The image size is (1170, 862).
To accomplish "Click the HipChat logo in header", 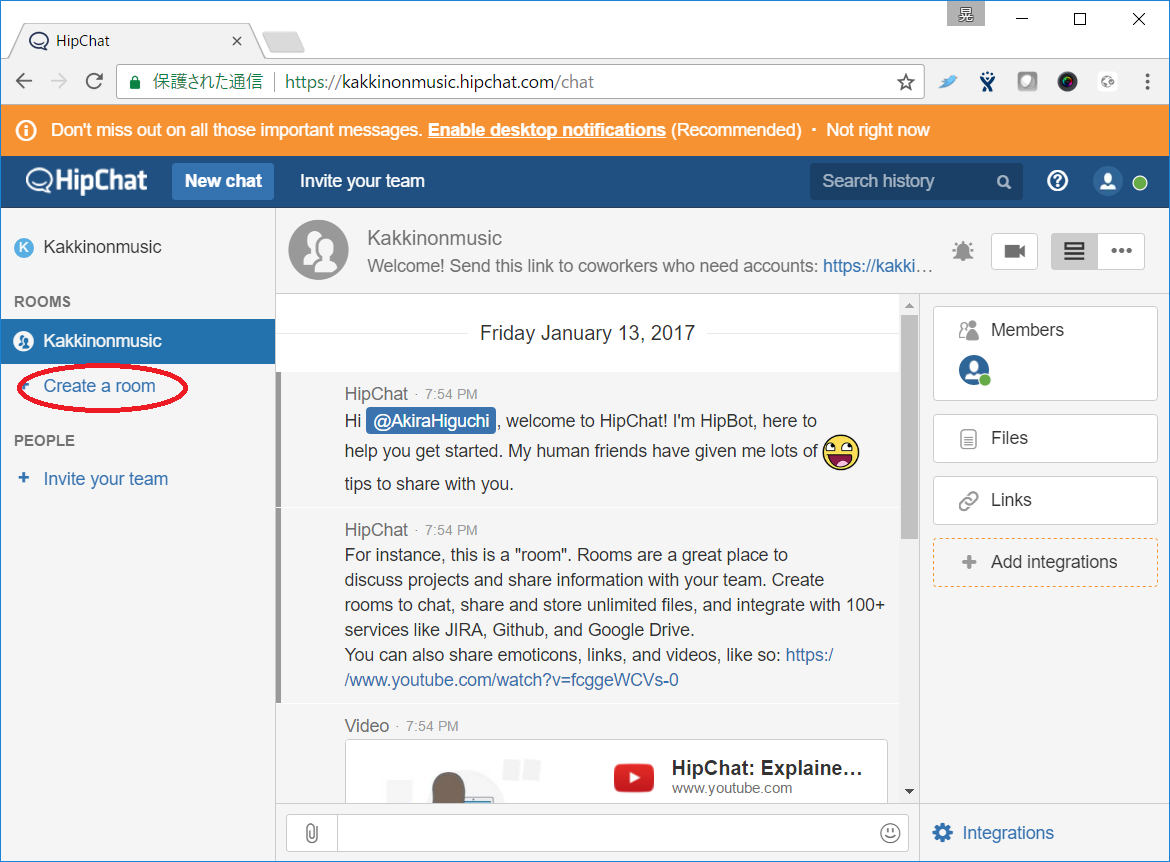I will pos(87,181).
